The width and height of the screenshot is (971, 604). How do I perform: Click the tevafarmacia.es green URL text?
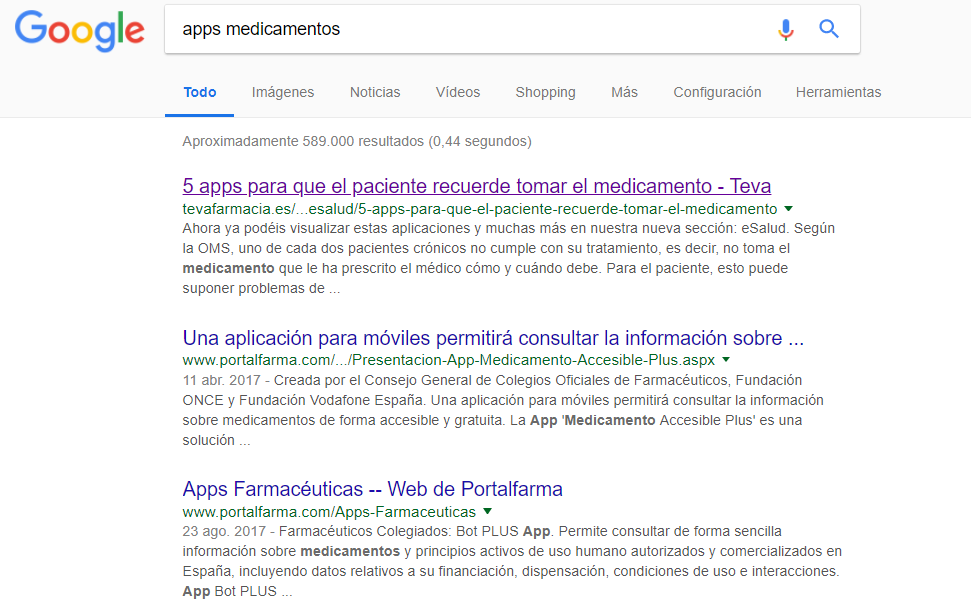[x=479, y=209]
